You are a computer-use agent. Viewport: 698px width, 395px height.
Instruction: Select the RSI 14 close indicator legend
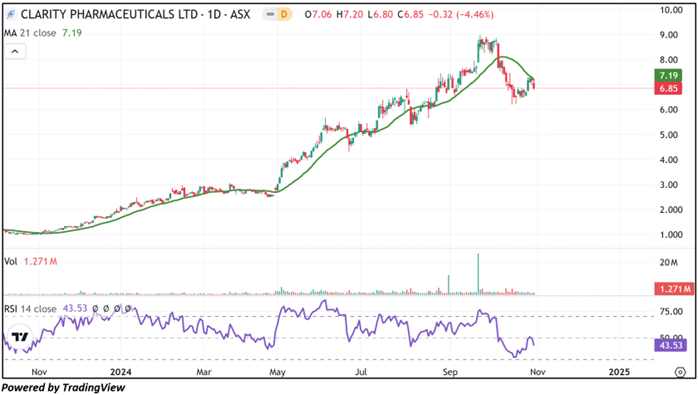pos(30,309)
